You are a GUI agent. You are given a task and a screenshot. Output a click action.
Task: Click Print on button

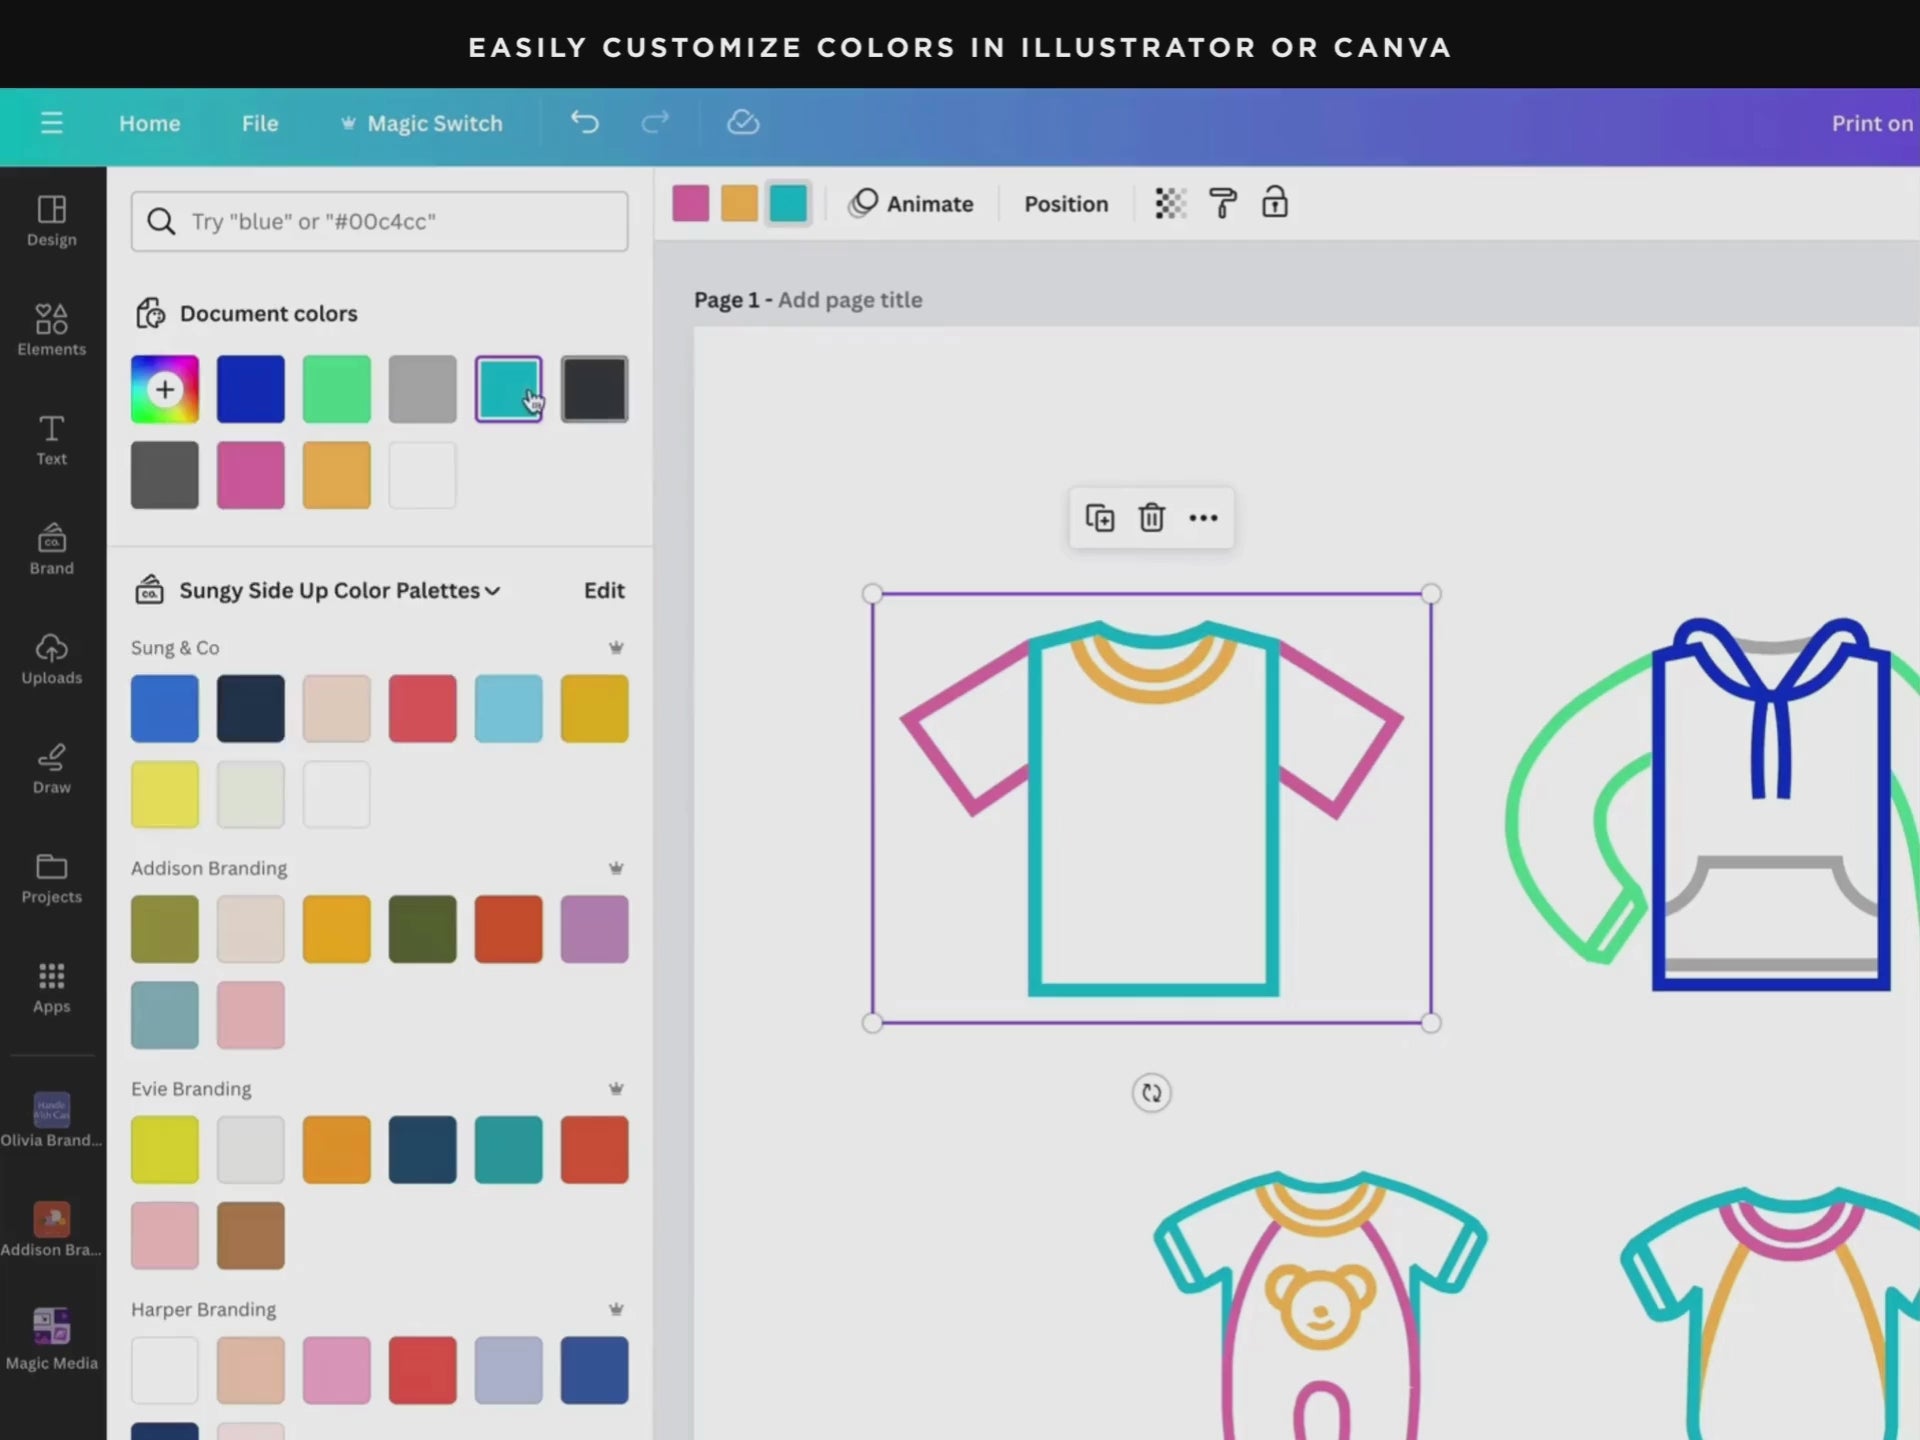click(x=1872, y=123)
